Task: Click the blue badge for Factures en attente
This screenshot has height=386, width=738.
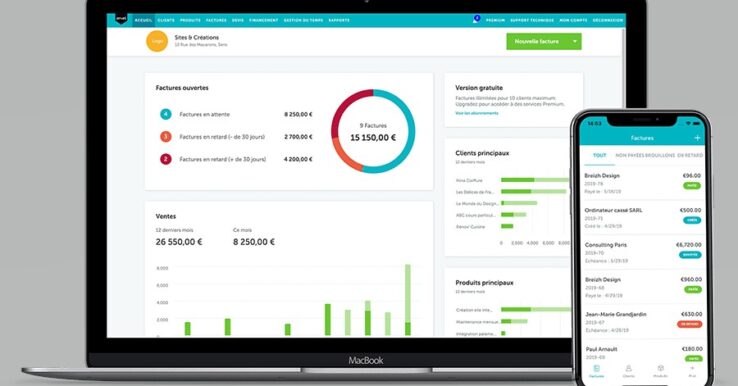Action: point(166,114)
